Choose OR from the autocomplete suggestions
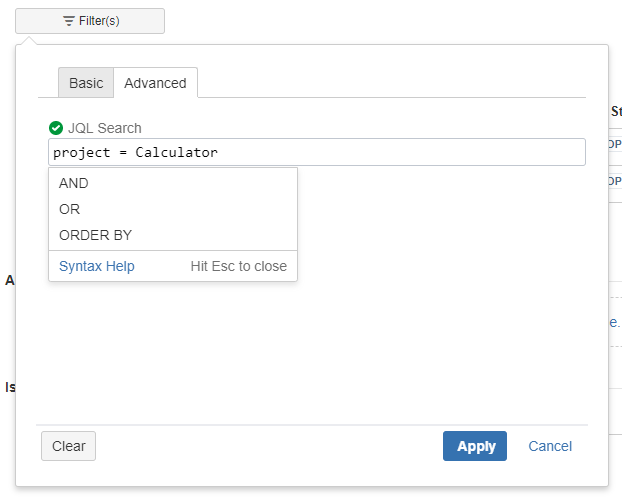The width and height of the screenshot is (622, 498). [x=173, y=209]
